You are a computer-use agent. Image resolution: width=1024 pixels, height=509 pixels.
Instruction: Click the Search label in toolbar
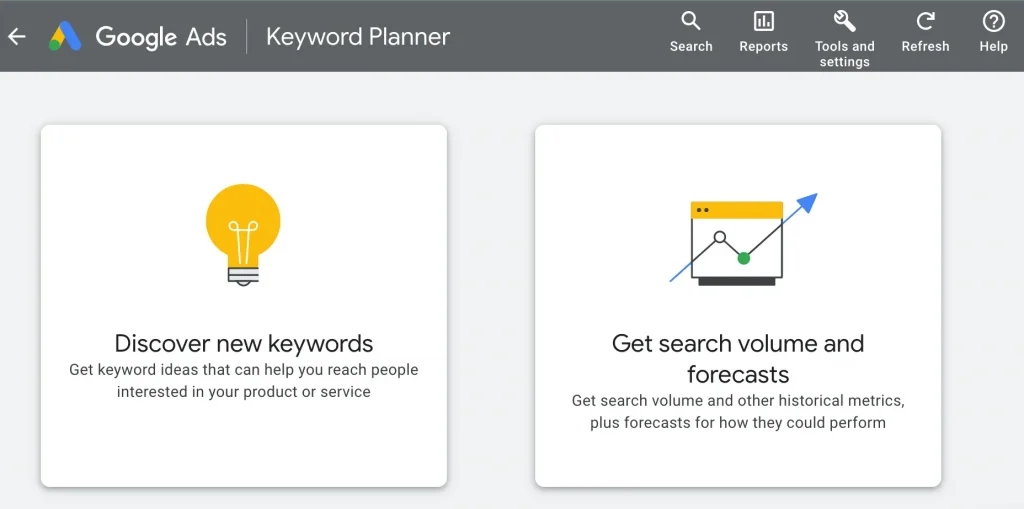691,46
